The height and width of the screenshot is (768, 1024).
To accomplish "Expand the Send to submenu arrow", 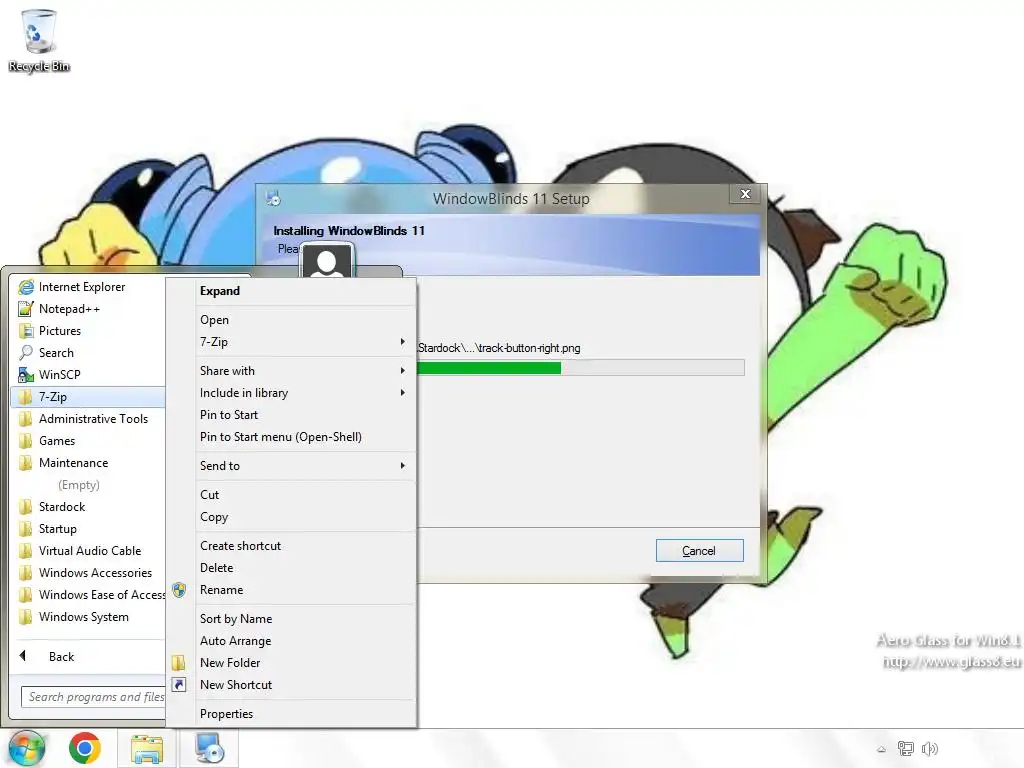I will 402,466.
